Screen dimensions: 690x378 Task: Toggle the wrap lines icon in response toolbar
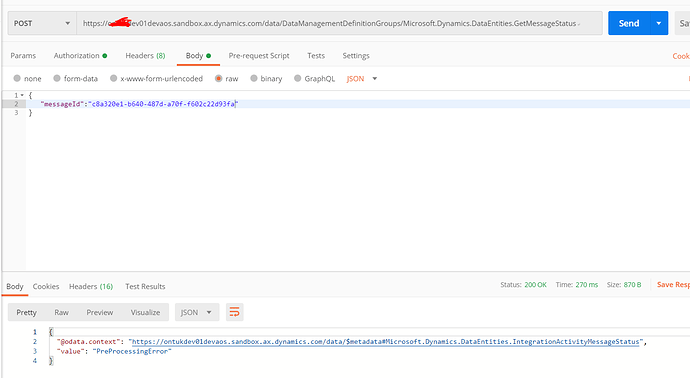coord(235,312)
